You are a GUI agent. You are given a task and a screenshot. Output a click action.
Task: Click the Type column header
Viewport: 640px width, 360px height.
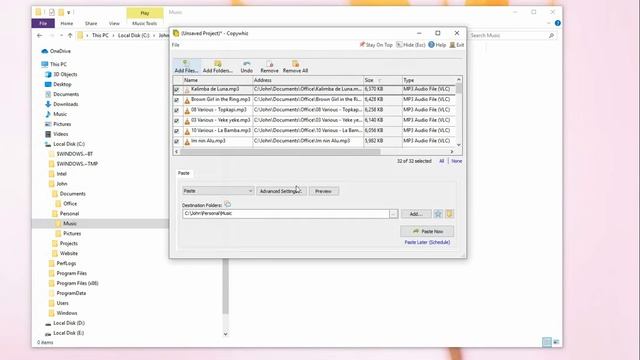tap(429, 80)
